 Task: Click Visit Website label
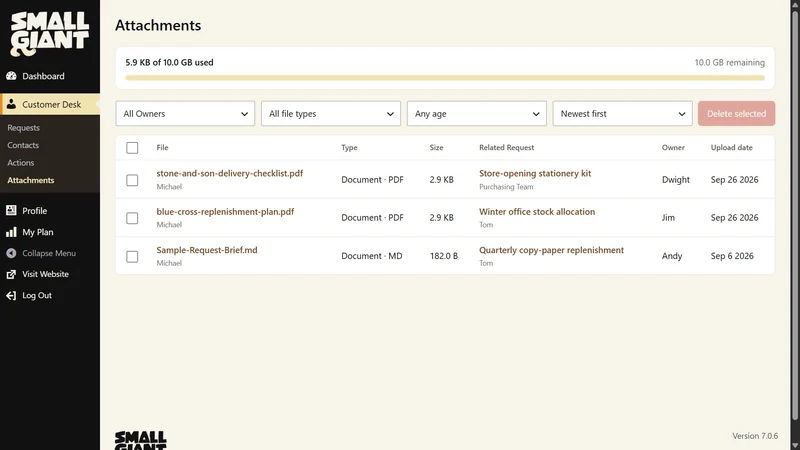(45, 274)
